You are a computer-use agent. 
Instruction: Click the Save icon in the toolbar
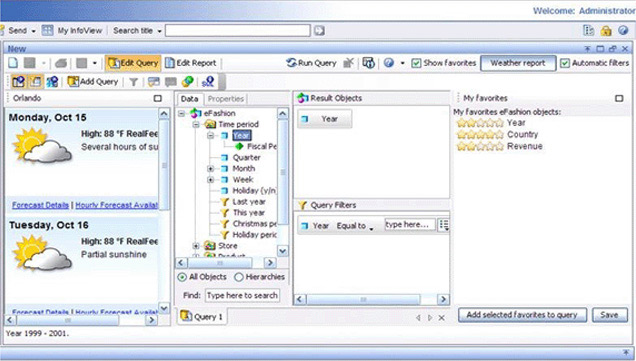point(30,63)
